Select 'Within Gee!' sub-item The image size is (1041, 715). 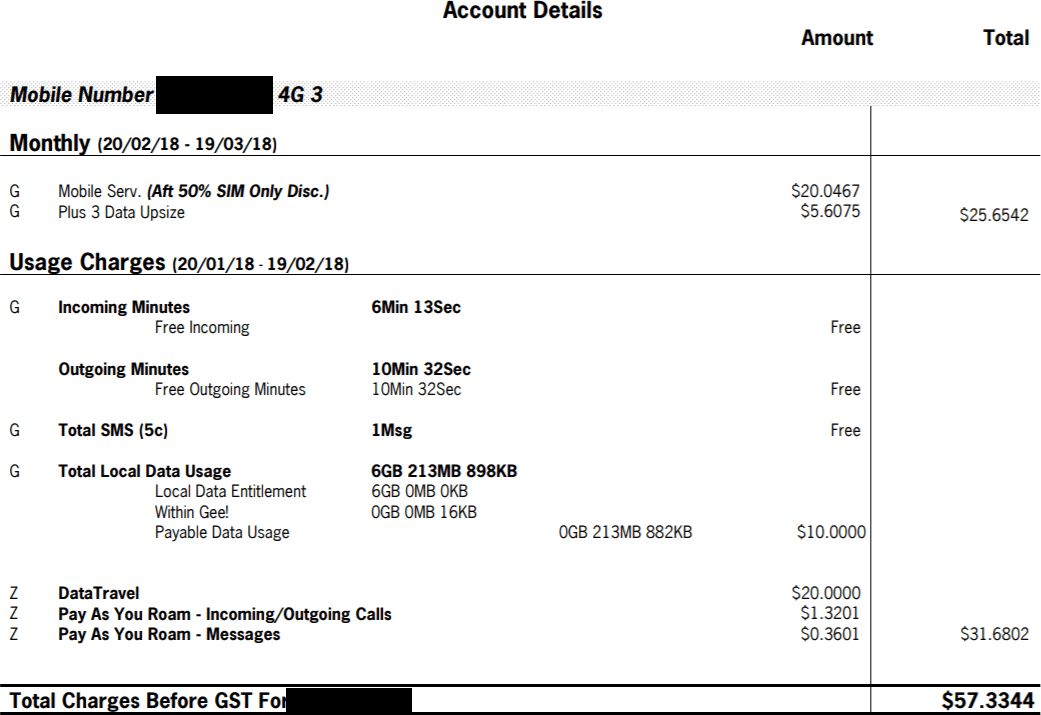tap(192, 513)
